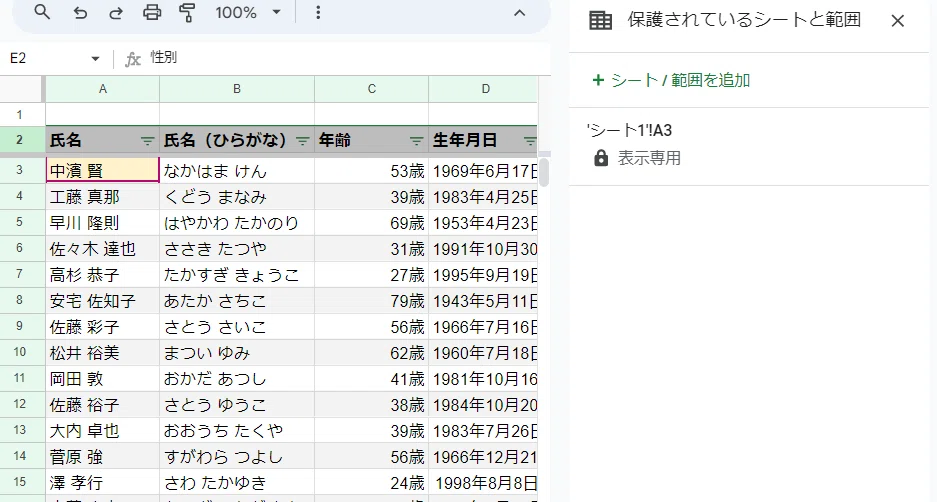
Task: Select cell containing 松井 裕美
Action: (x=103, y=353)
